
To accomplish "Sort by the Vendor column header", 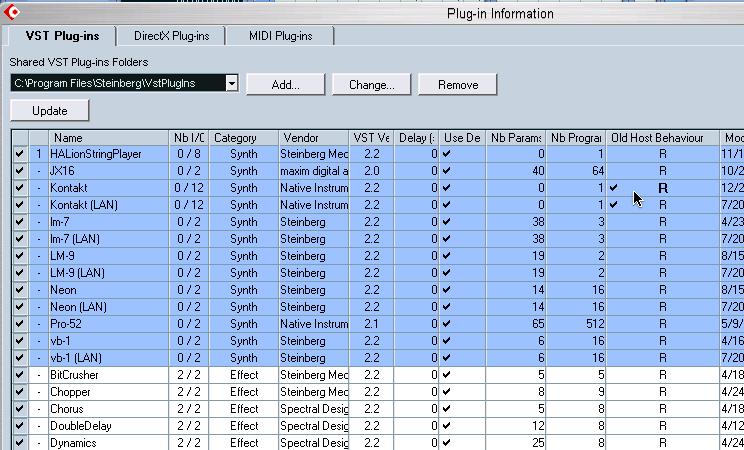I will pos(314,138).
